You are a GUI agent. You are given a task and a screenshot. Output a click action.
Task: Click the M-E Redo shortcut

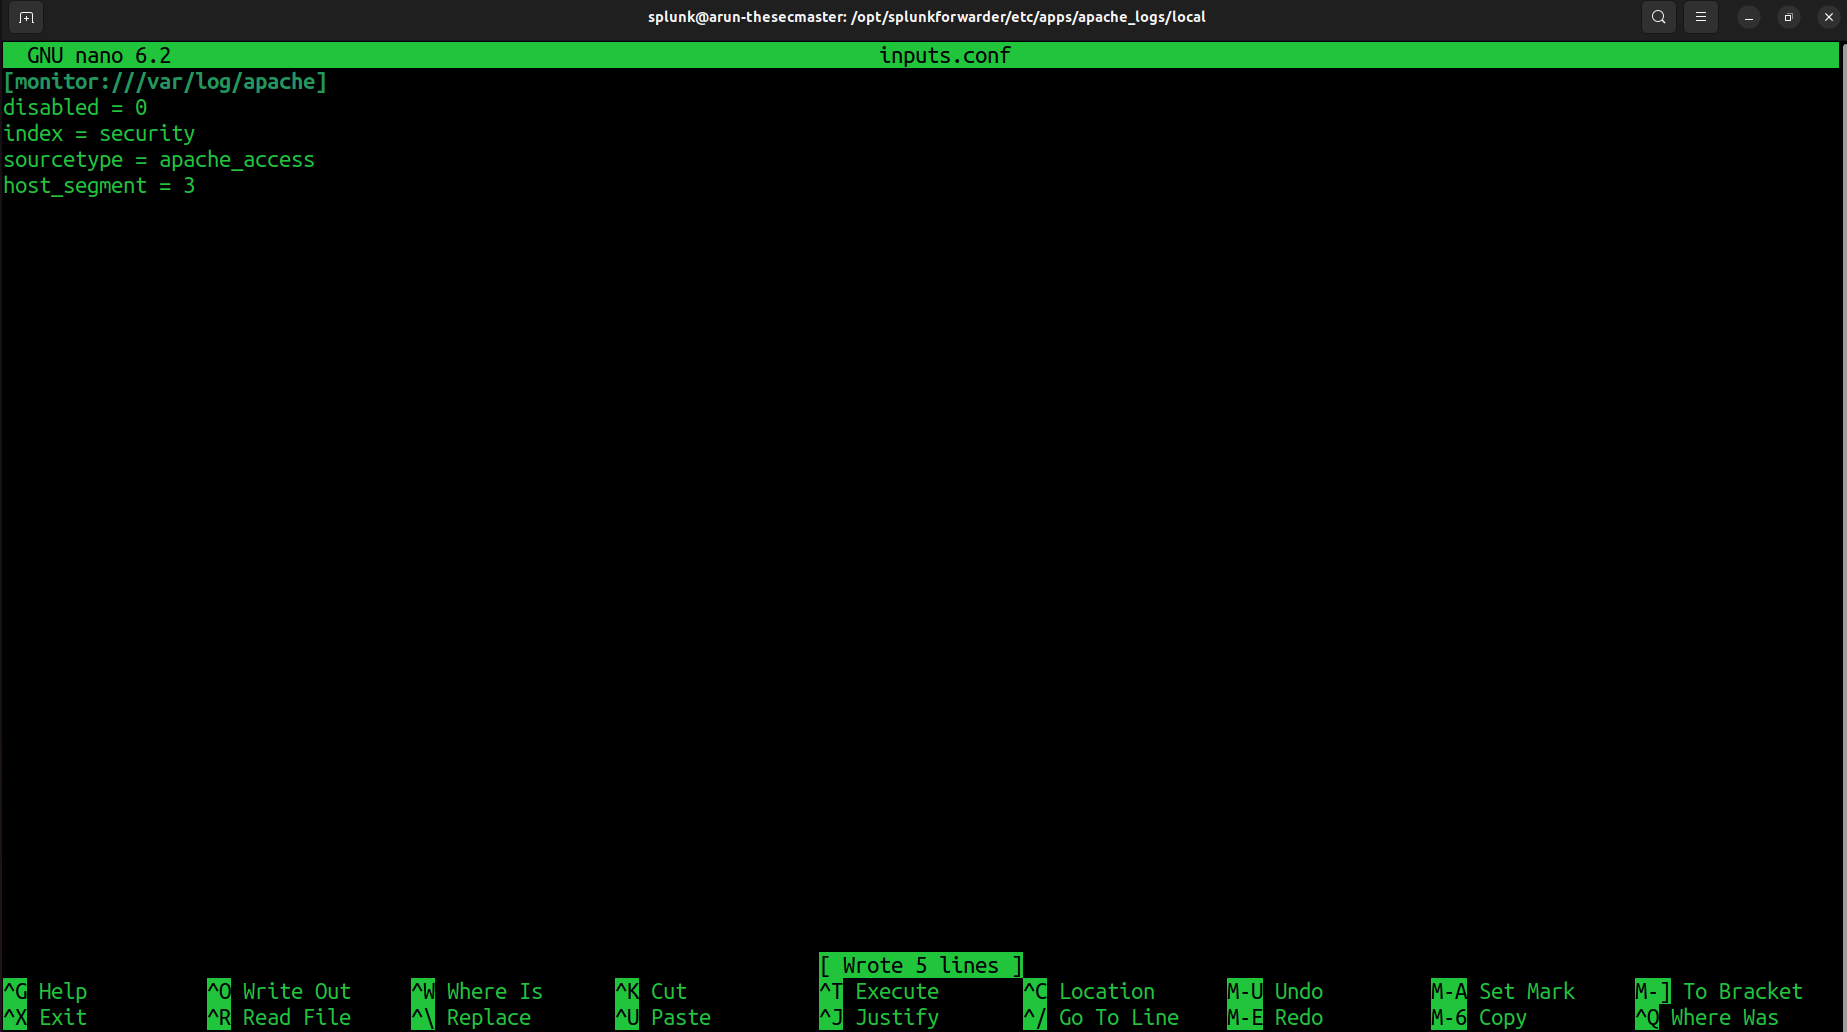click(x=1275, y=1017)
